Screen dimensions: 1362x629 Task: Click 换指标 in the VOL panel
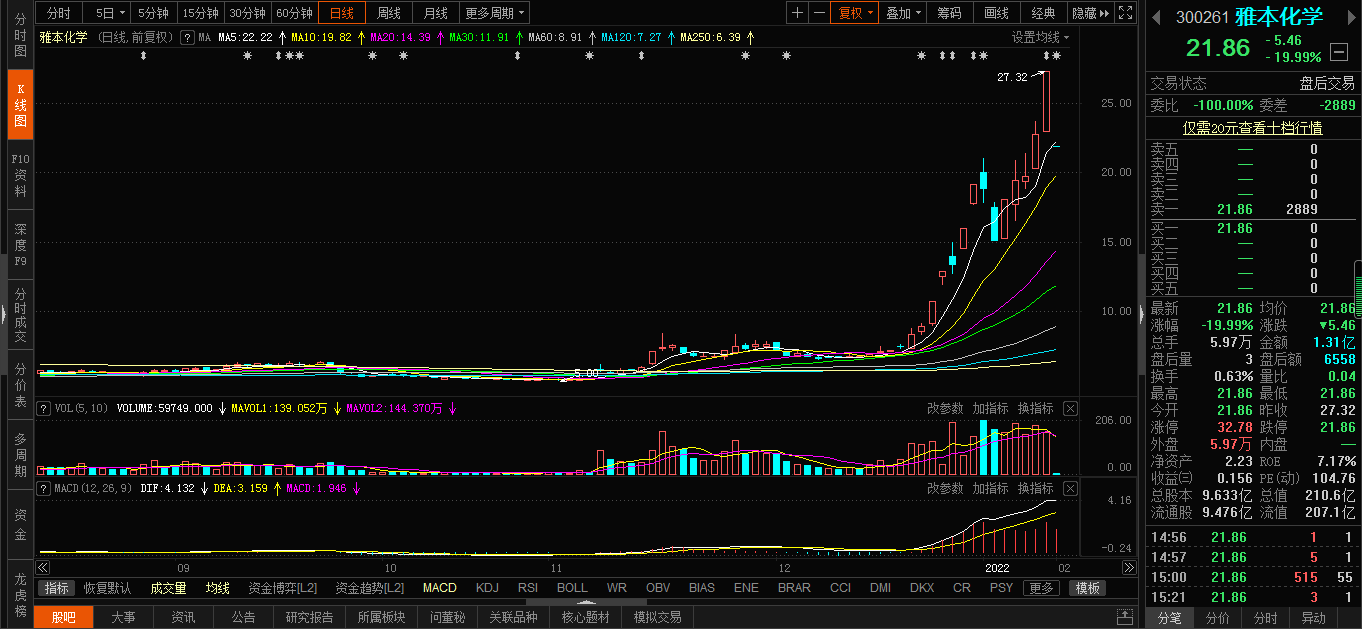(1035, 408)
